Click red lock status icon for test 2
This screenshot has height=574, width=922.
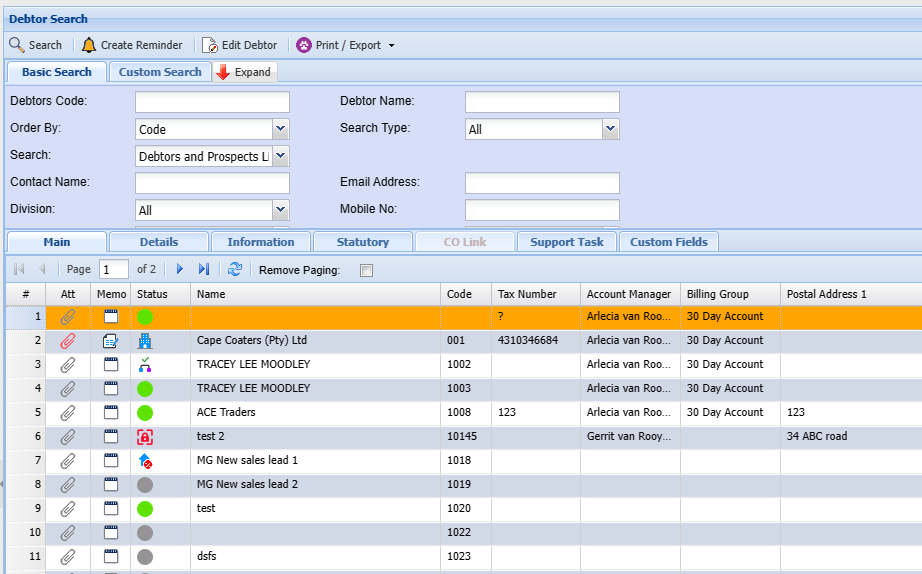point(145,436)
